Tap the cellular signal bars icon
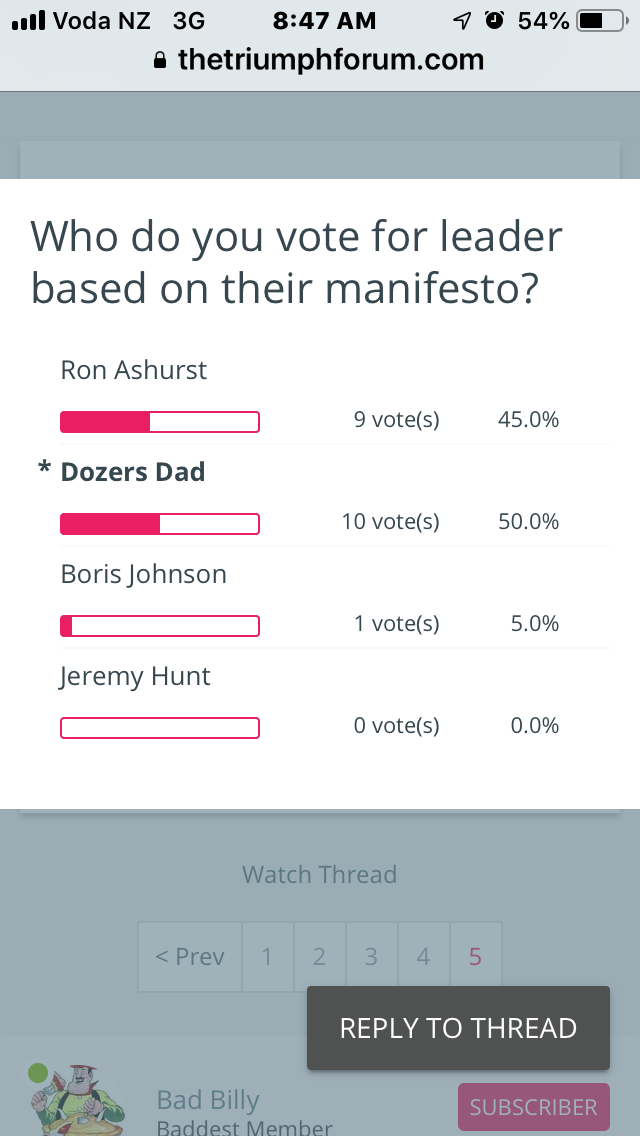The height and width of the screenshot is (1136, 640). pos(29,21)
